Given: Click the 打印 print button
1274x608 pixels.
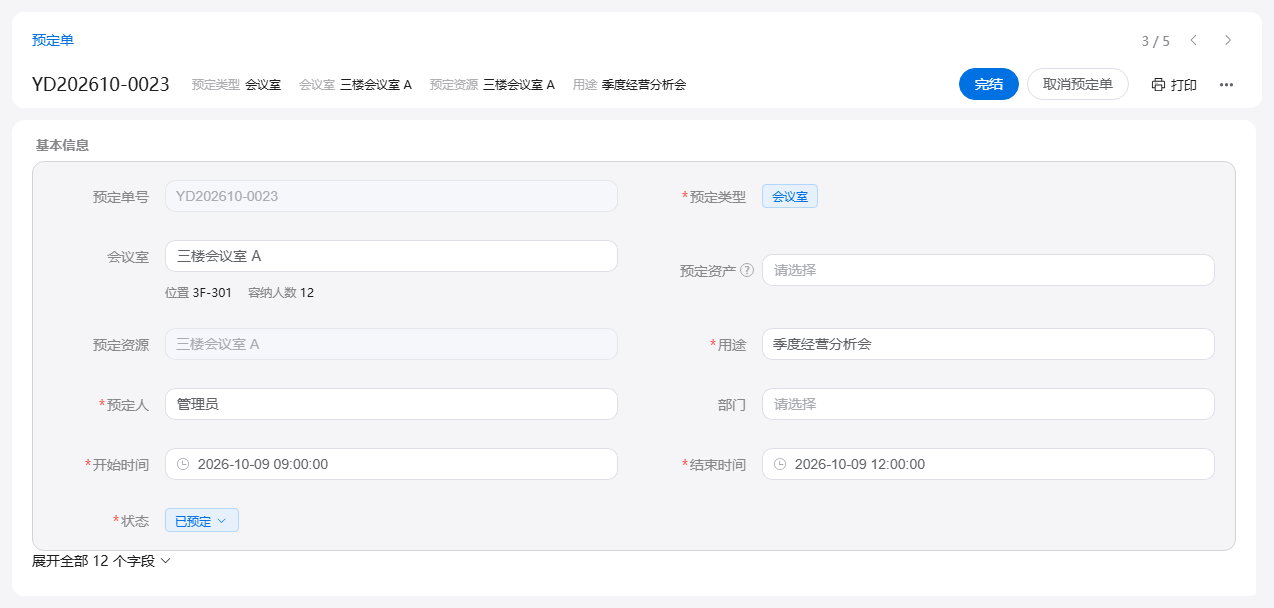Looking at the screenshot, I should pos(1174,85).
